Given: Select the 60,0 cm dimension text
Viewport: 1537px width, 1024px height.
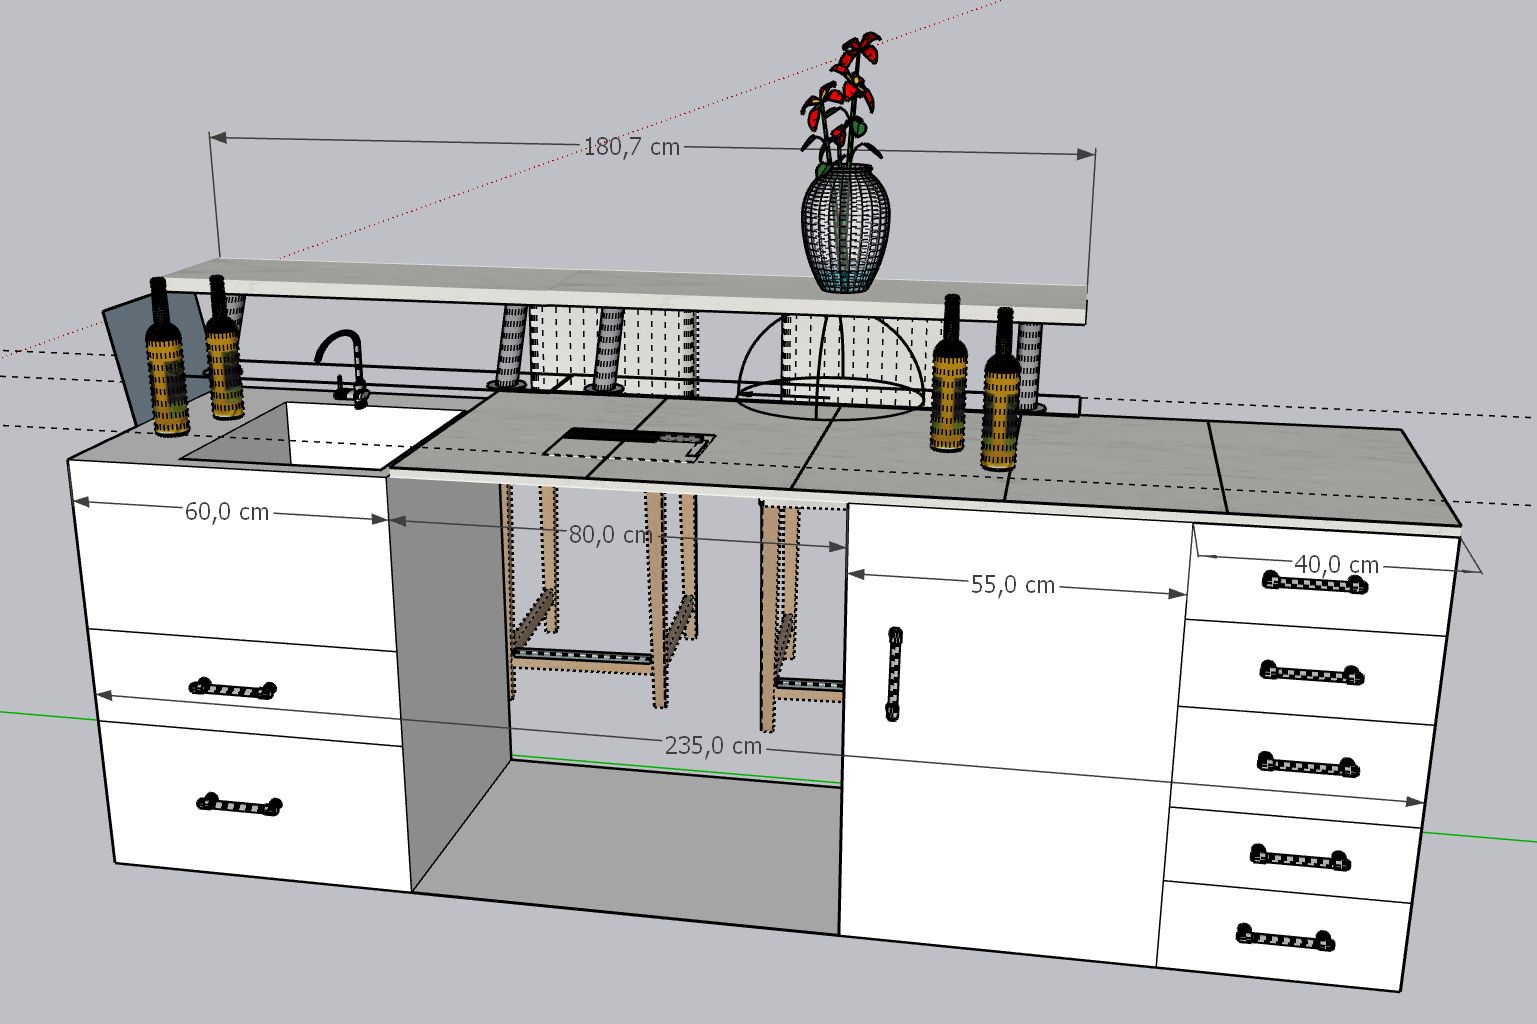Looking at the screenshot, I should [227, 512].
